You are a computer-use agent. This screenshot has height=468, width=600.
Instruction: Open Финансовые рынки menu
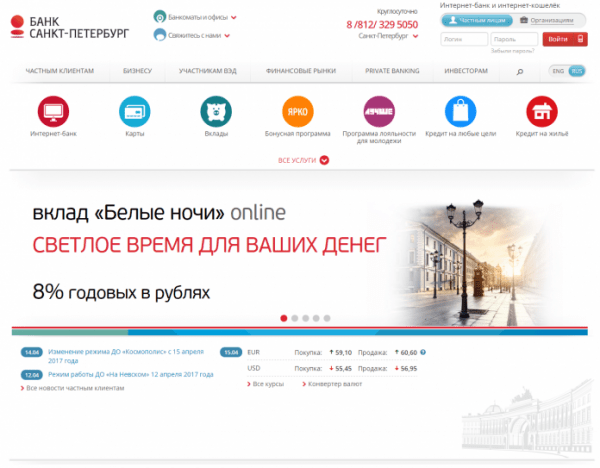pyautogui.click(x=301, y=71)
